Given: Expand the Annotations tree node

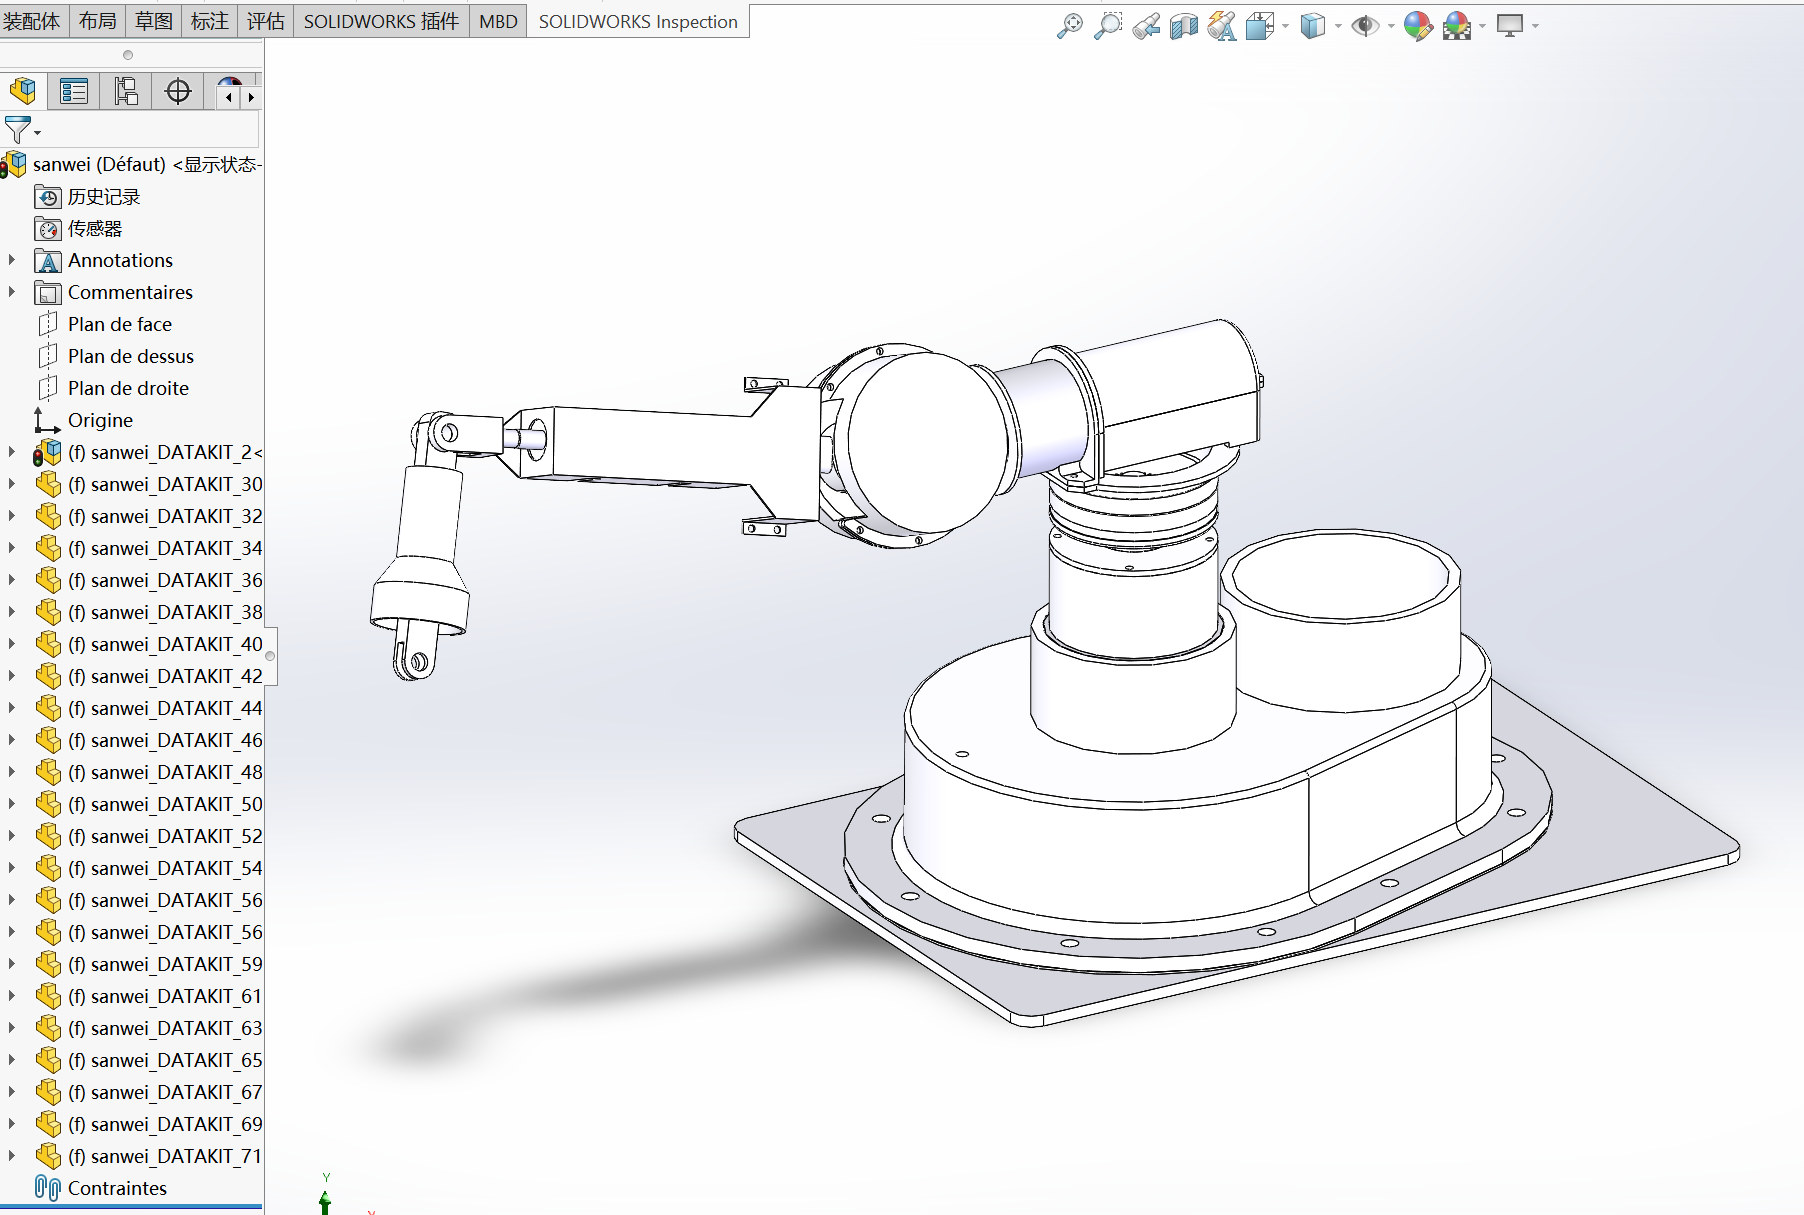Looking at the screenshot, I should click(x=12, y=260).
